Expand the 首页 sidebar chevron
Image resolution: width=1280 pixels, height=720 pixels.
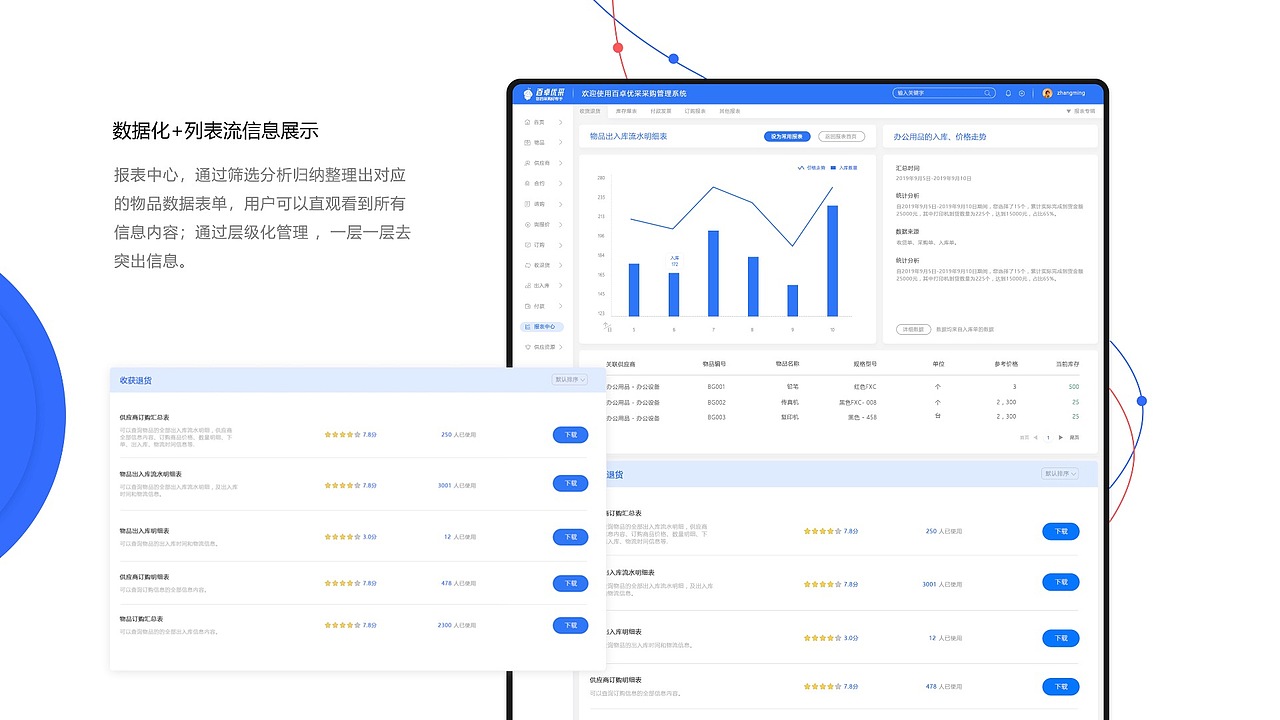pyautogui.click(x=561, y=122)
